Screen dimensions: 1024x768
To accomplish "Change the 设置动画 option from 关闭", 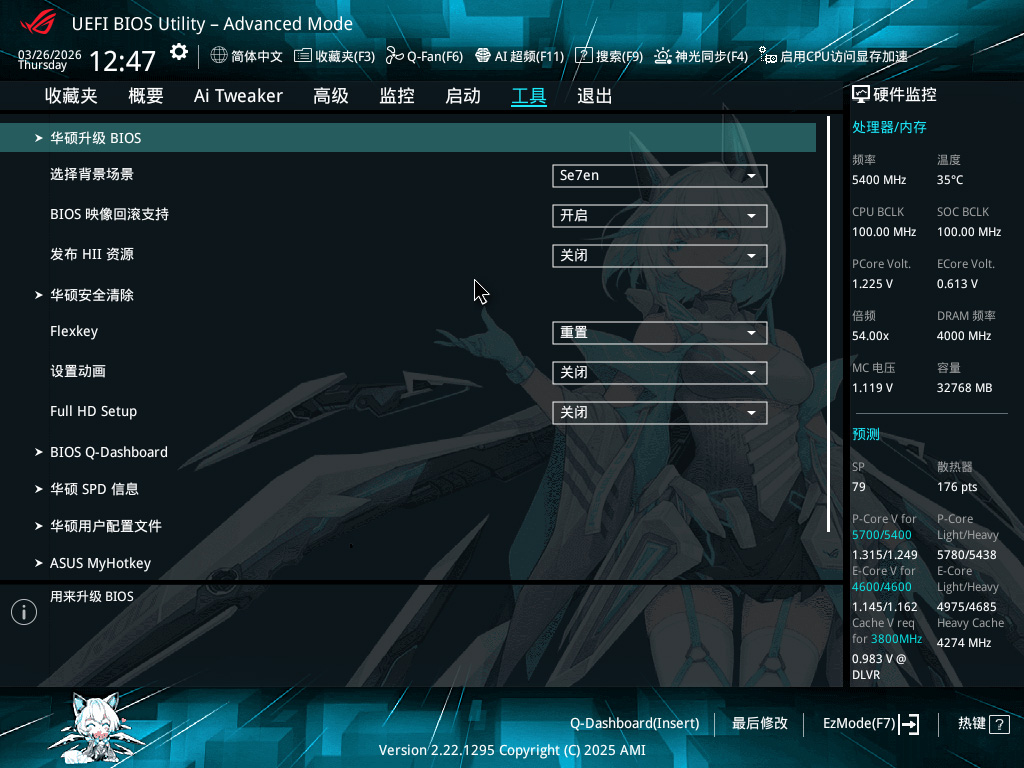I will pyautogui.click(x=659, y=373).
